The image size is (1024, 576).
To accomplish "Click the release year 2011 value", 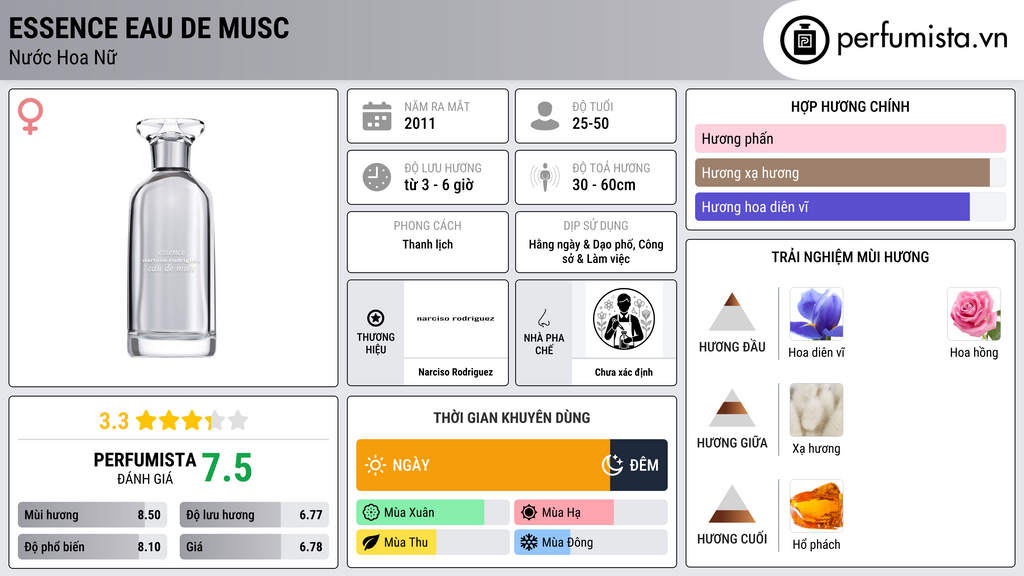I will (x=419, y=123).
